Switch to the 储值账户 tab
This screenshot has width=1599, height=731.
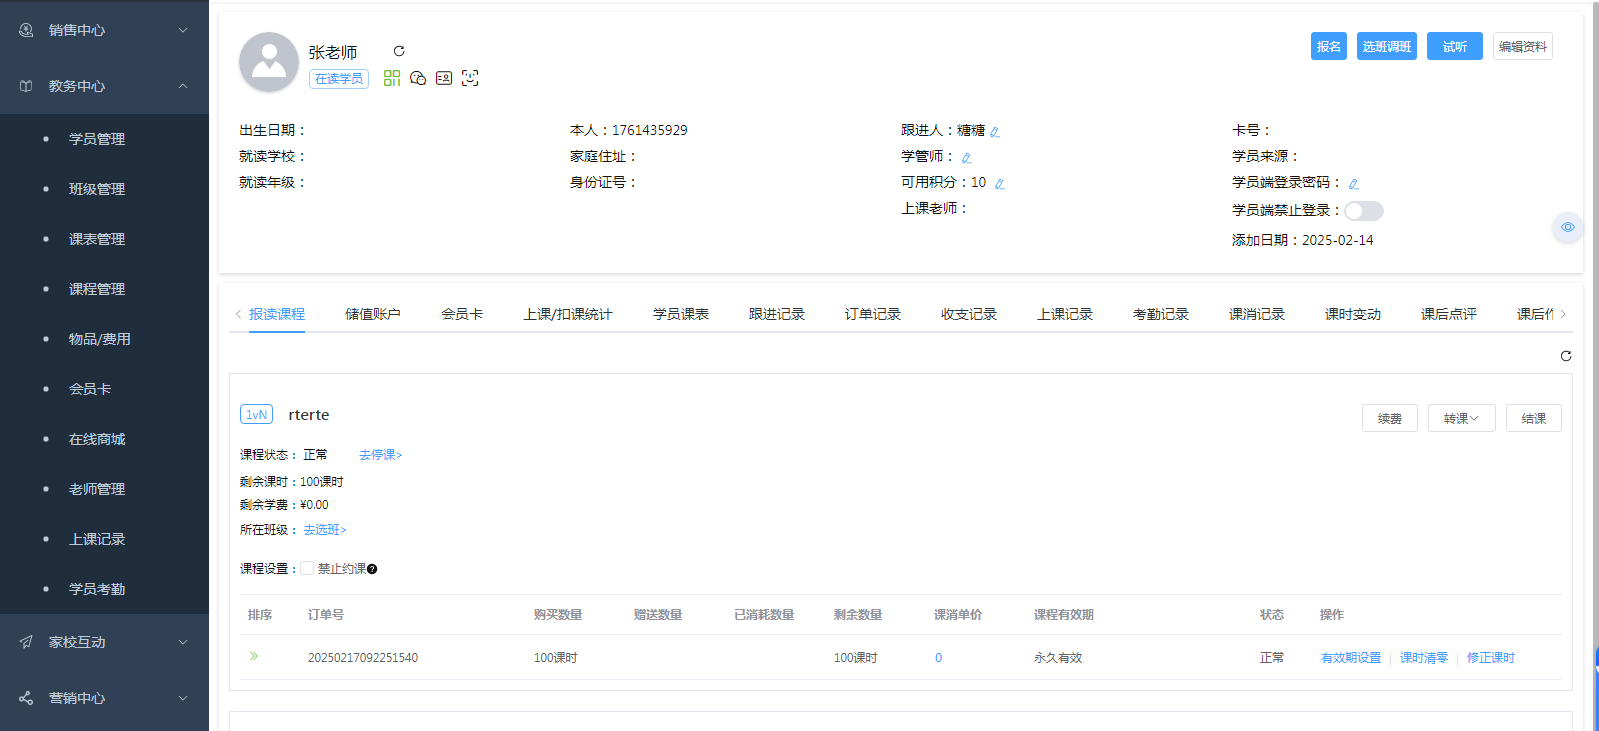pos(373,314)
